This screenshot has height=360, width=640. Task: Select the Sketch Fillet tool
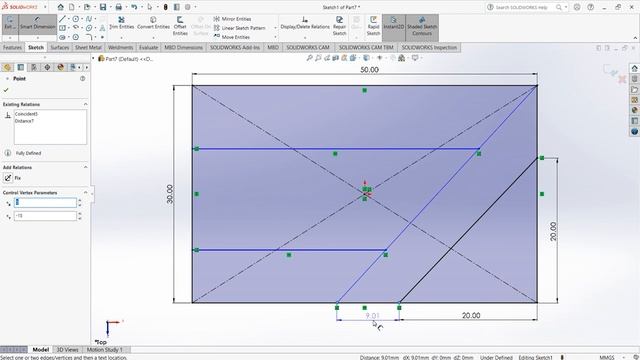click(x=89, y=37)
